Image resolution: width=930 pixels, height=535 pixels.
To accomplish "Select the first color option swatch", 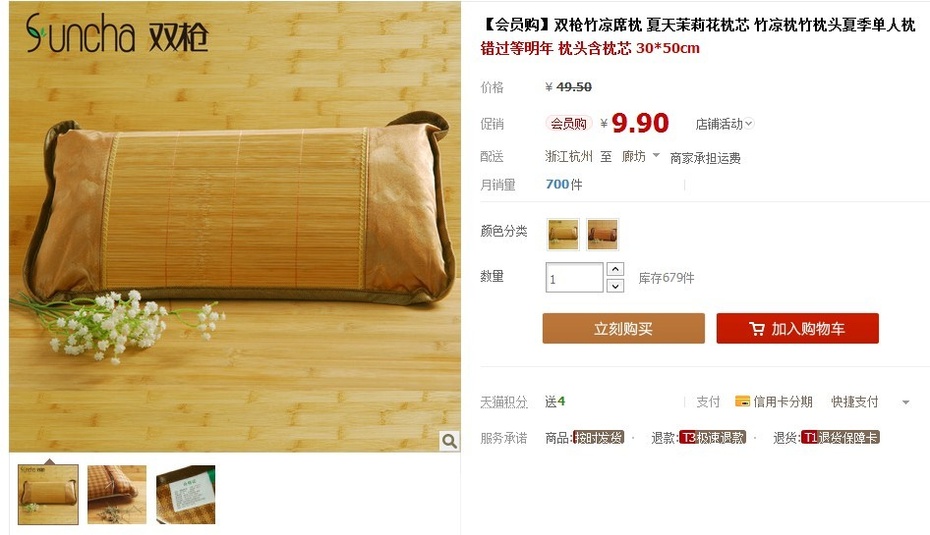I will (563, 234).
